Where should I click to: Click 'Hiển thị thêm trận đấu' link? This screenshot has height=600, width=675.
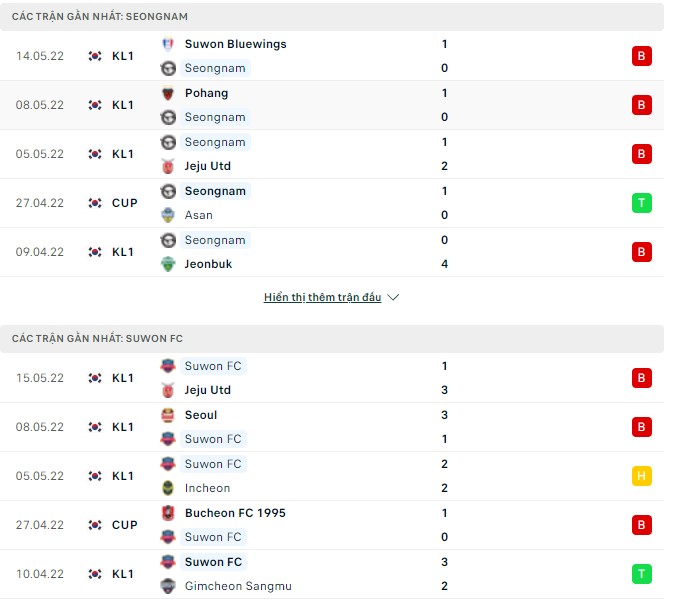pos(322,298)
